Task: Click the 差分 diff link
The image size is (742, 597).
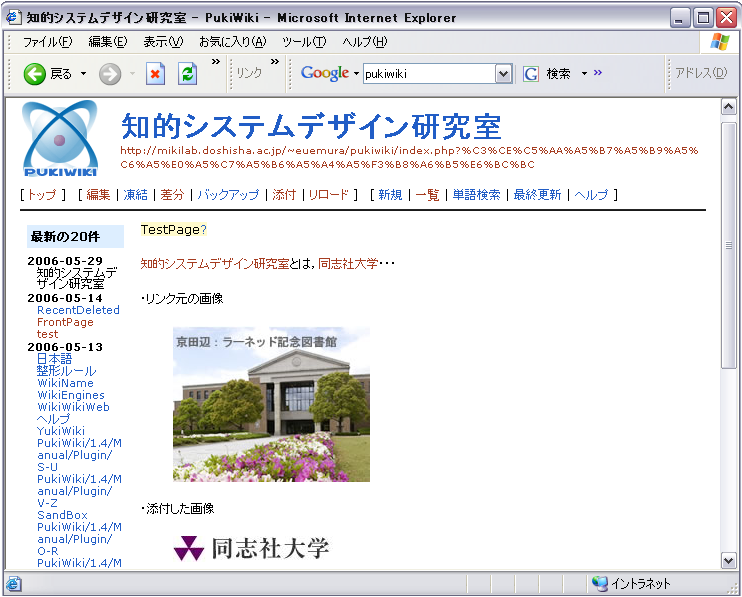Action: click(172, 194)
